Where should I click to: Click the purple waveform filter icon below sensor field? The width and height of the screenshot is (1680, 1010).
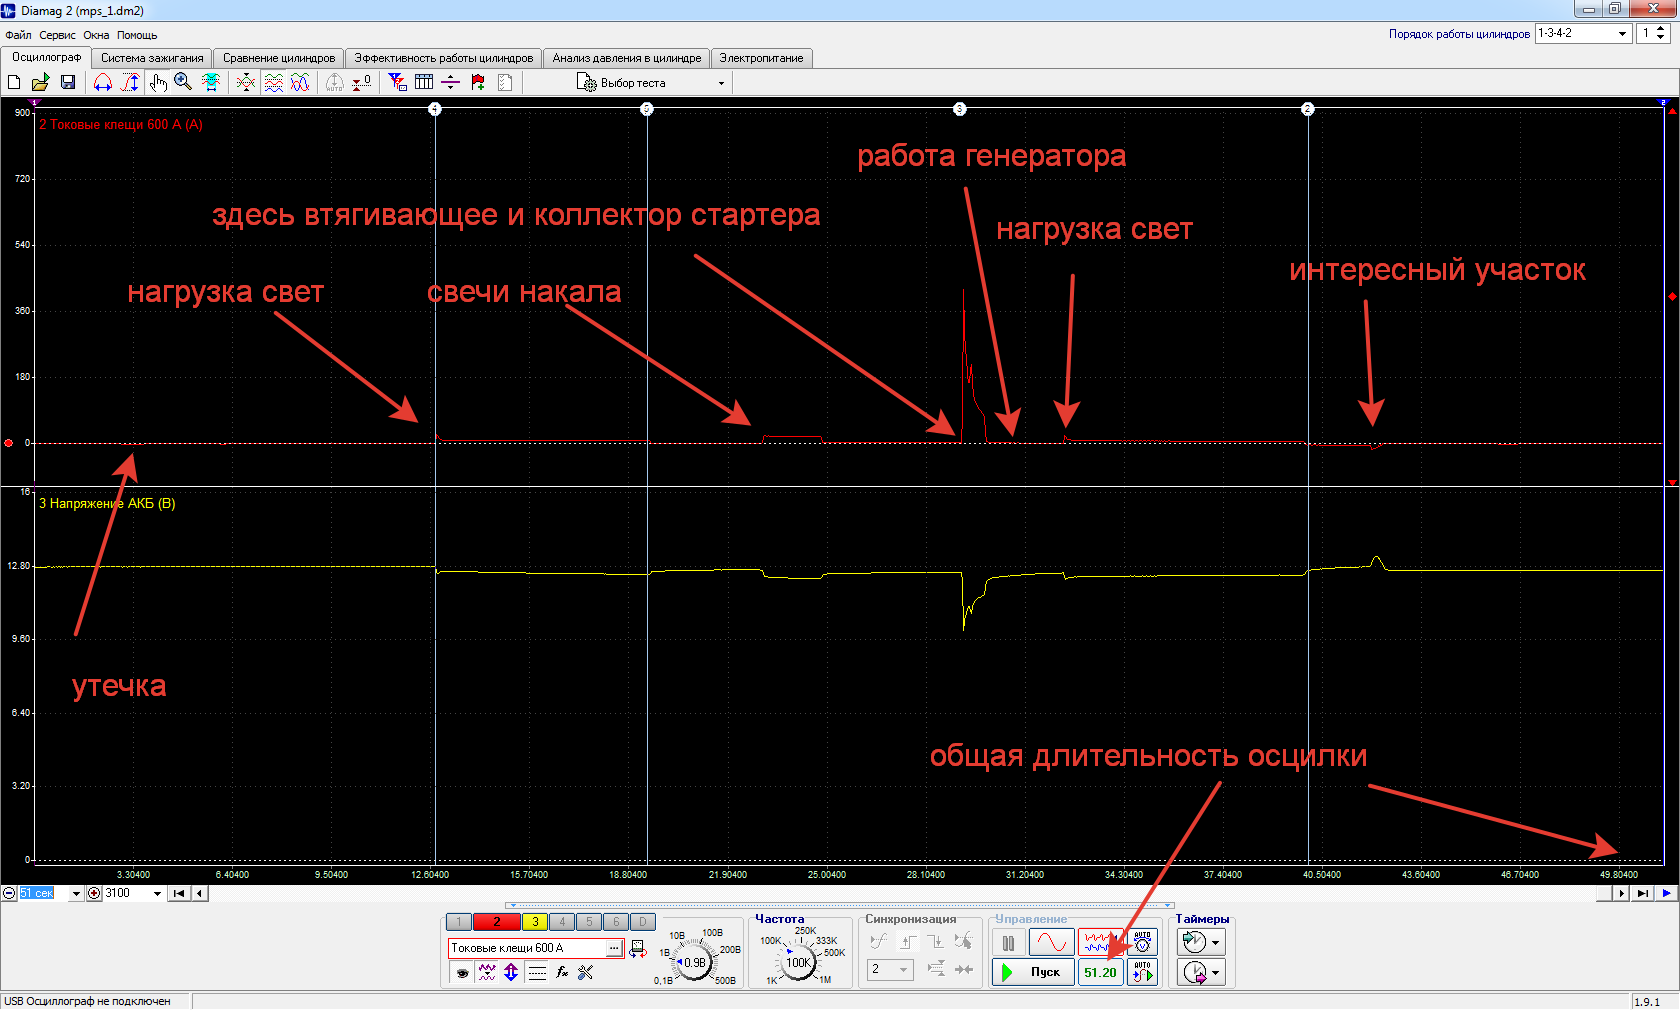487,972
